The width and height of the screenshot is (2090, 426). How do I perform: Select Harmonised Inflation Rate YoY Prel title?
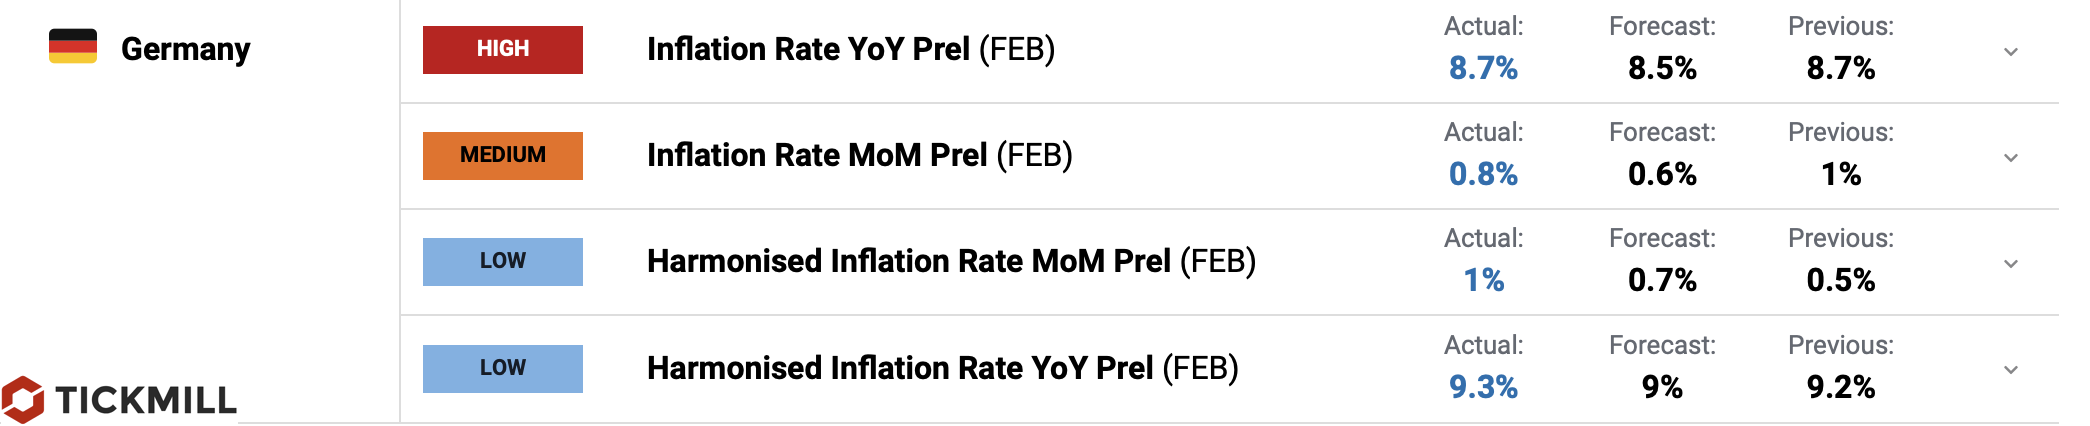tap(942, 368)
